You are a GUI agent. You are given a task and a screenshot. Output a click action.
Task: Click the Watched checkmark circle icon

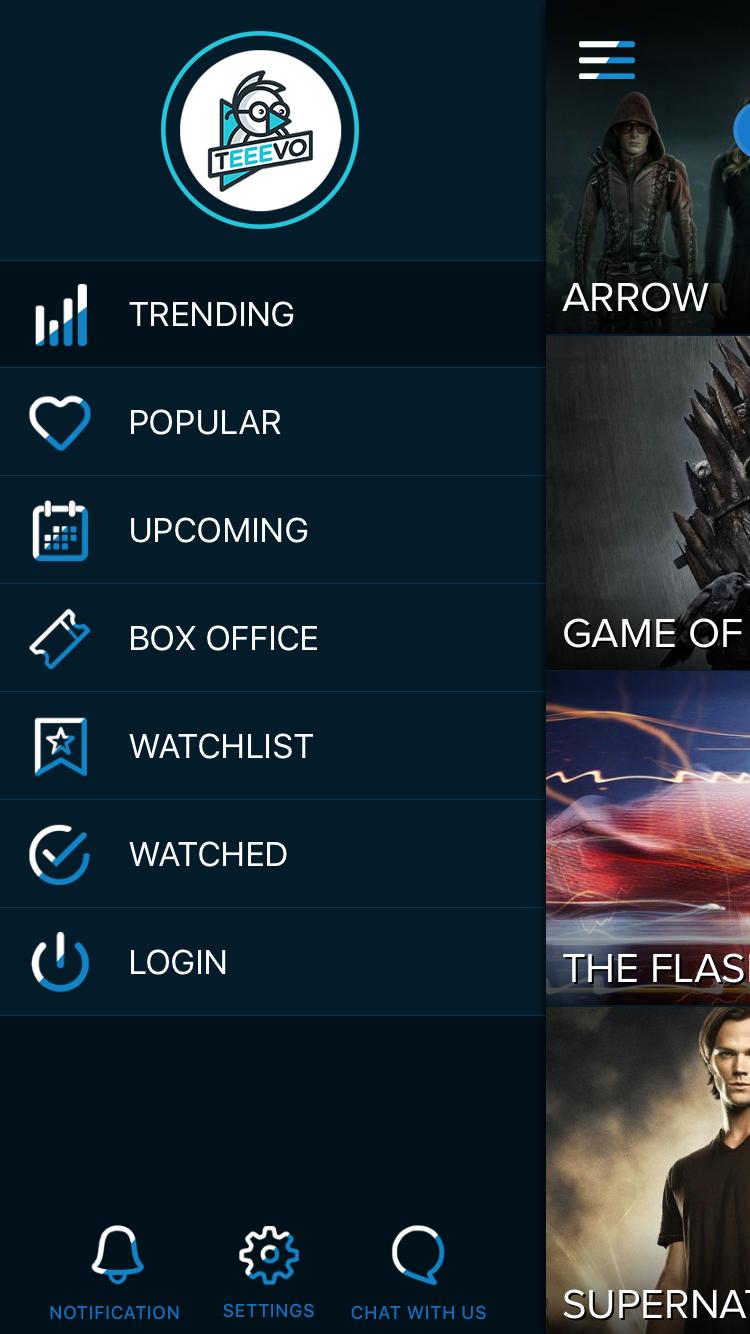[60, 855]
